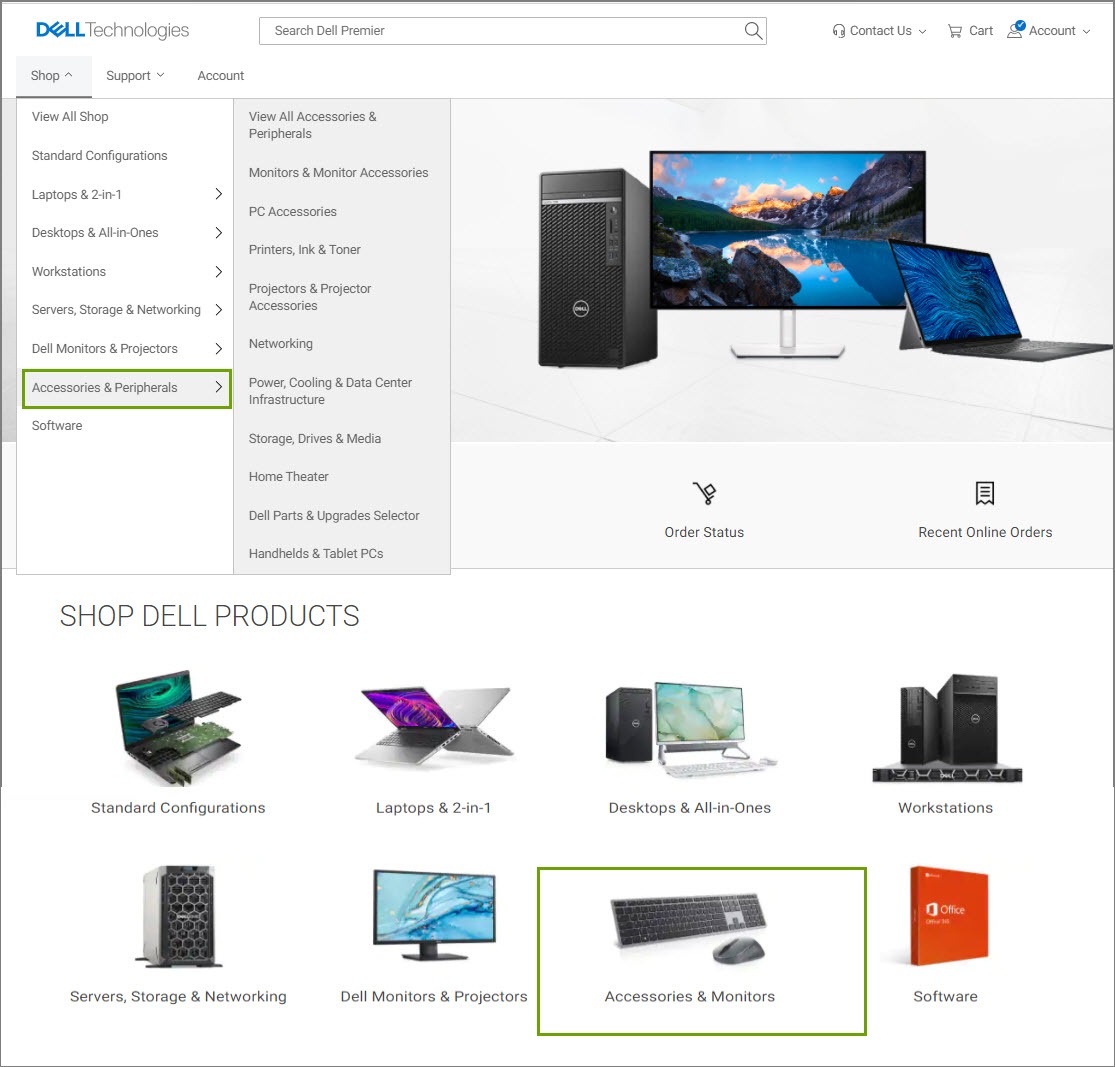This screenshot has width=1115, height=1067.
Task: Click the search magnifier icon
Action: pyautogui.click(x=753, y=31)
